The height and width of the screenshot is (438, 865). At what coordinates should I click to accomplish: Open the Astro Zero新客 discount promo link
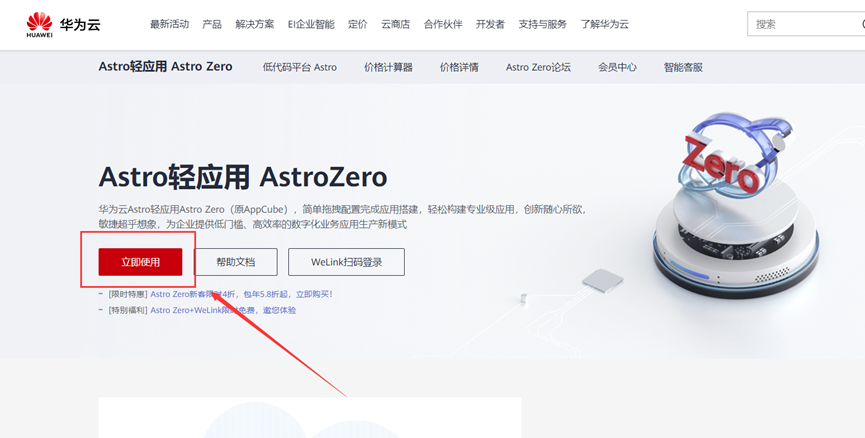pos(242,295)
